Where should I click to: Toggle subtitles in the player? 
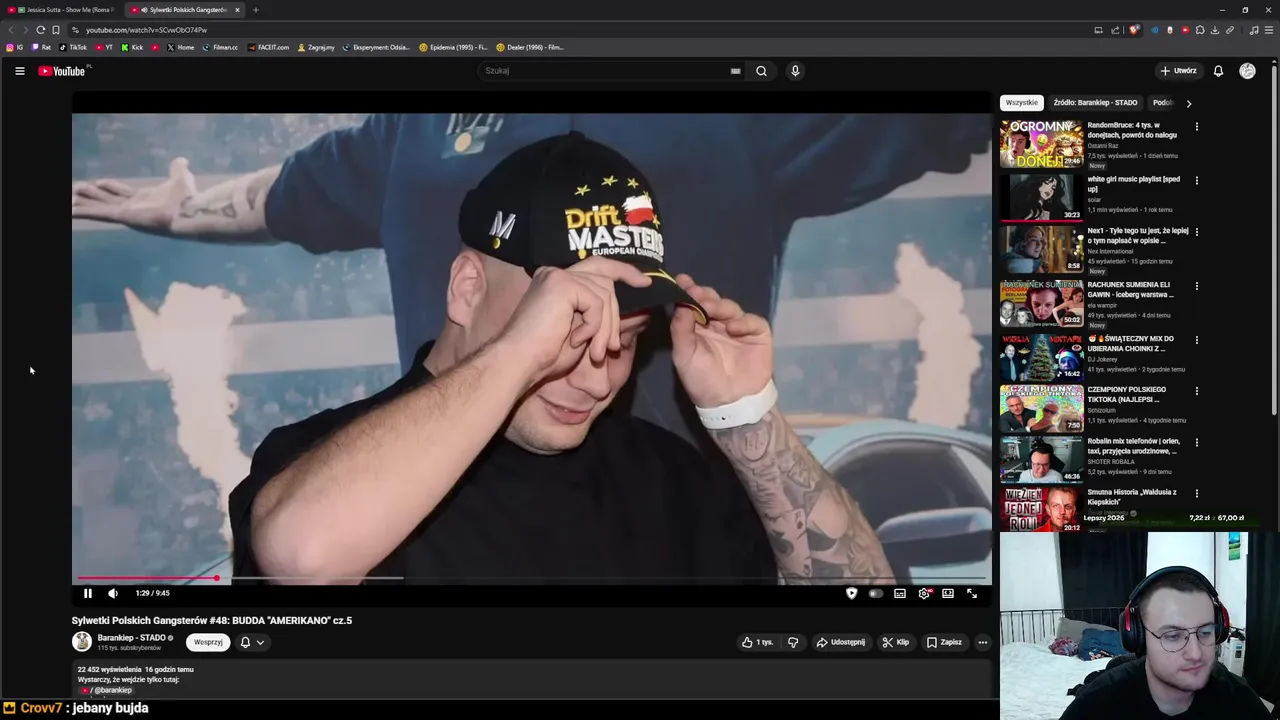[x=900, y=593]
